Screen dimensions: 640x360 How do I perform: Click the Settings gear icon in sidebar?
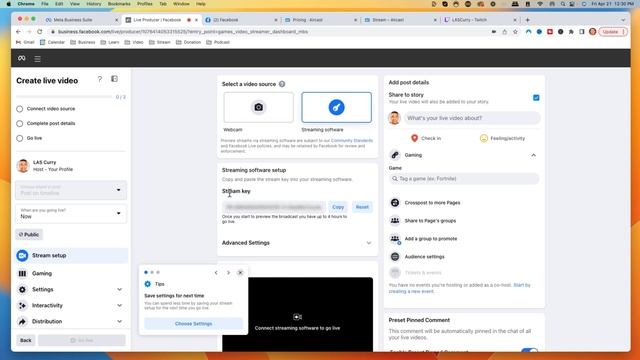coord(22,289)
